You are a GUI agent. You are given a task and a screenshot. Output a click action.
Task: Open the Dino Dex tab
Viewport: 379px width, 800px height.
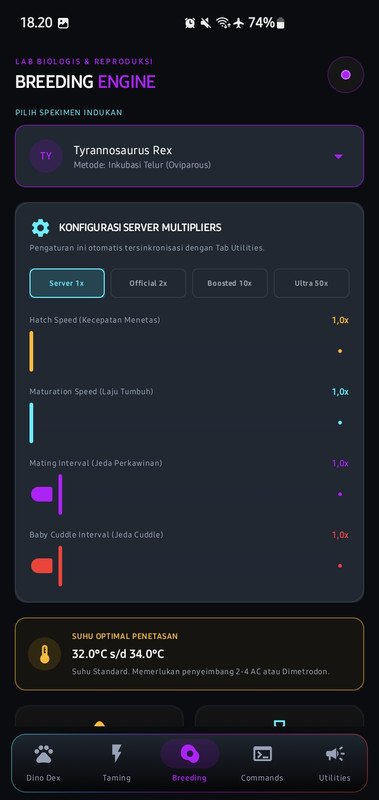click(43, 764)
